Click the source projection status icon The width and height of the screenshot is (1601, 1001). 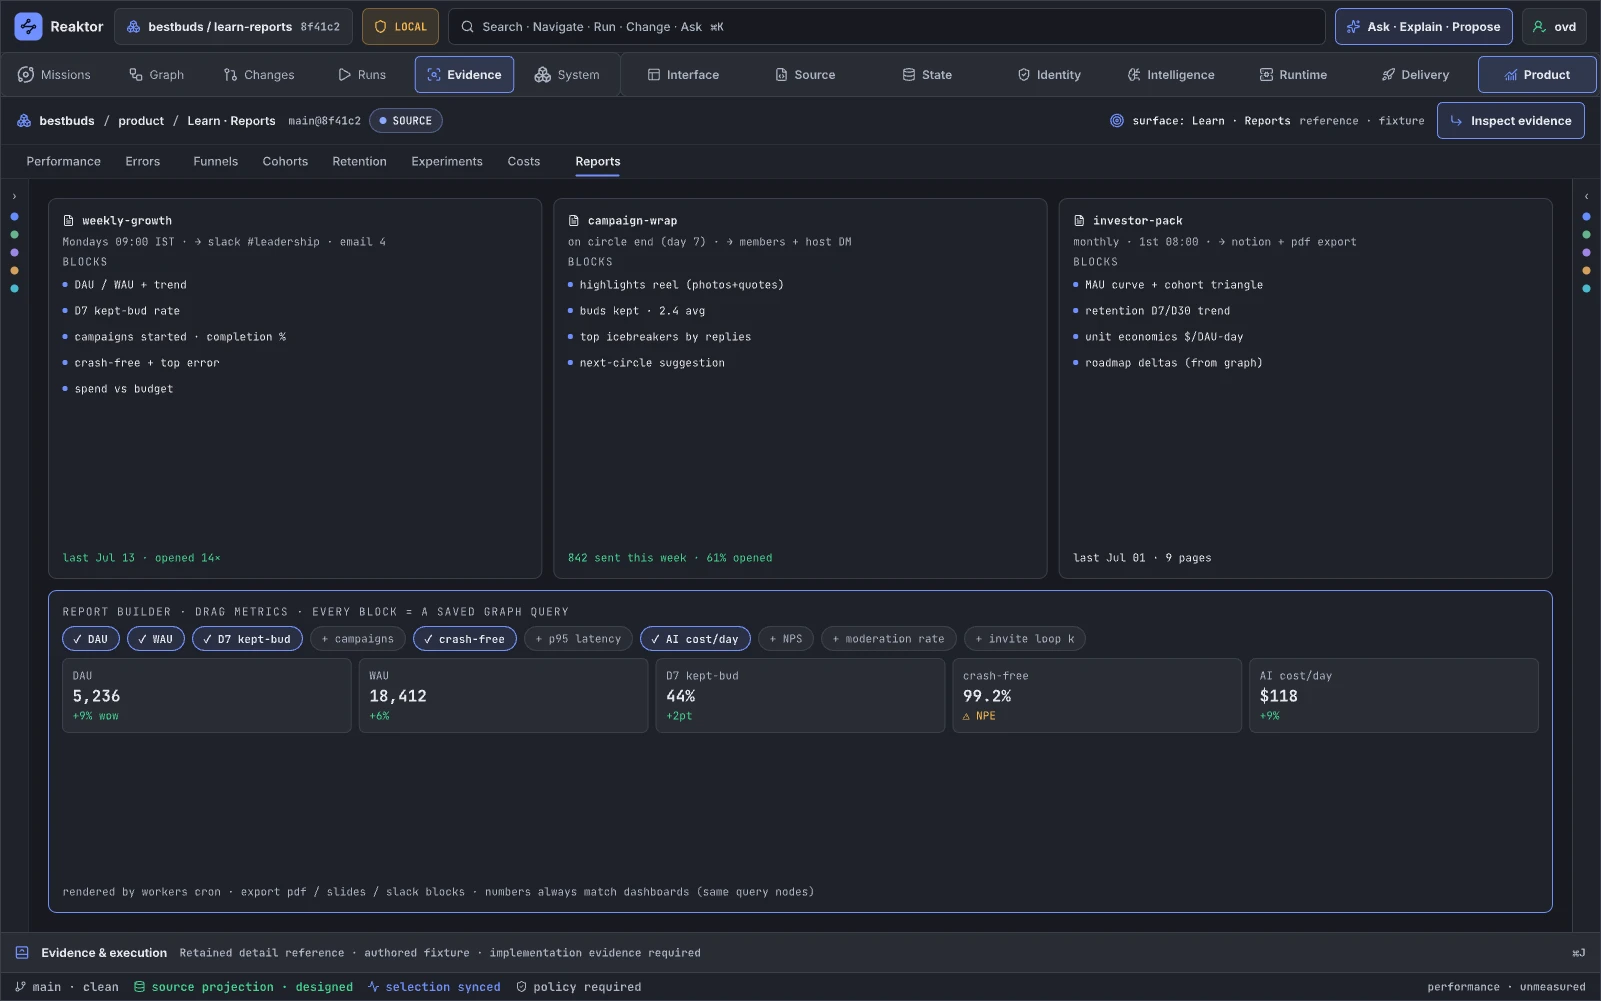click(x=140, y=987)
